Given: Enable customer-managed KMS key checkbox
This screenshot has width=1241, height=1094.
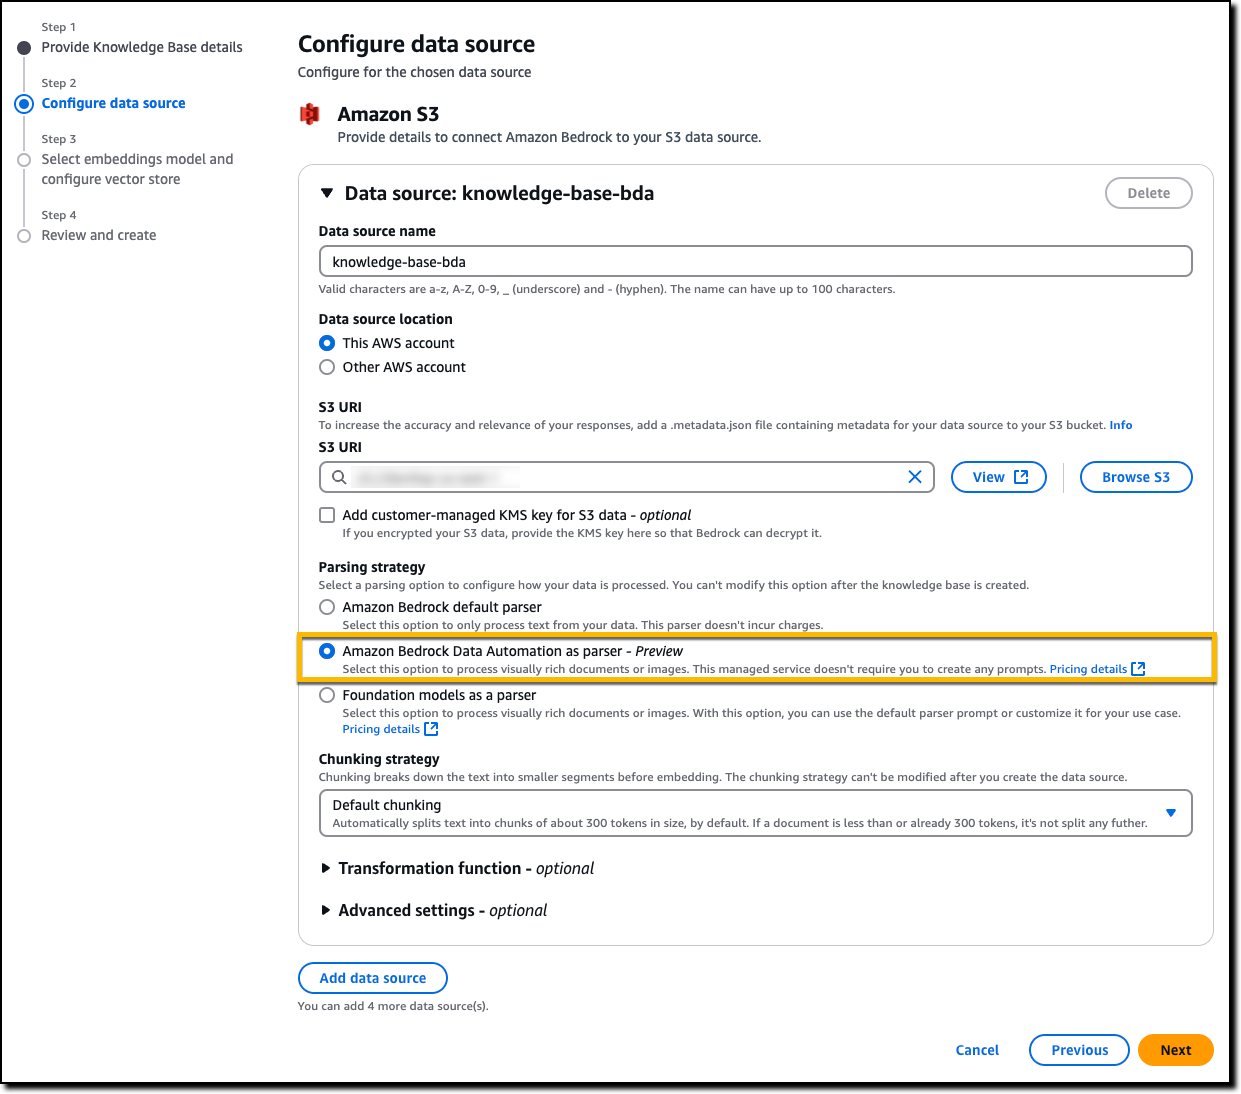Looking at the screenshot, I should click(x=327, y=515).
